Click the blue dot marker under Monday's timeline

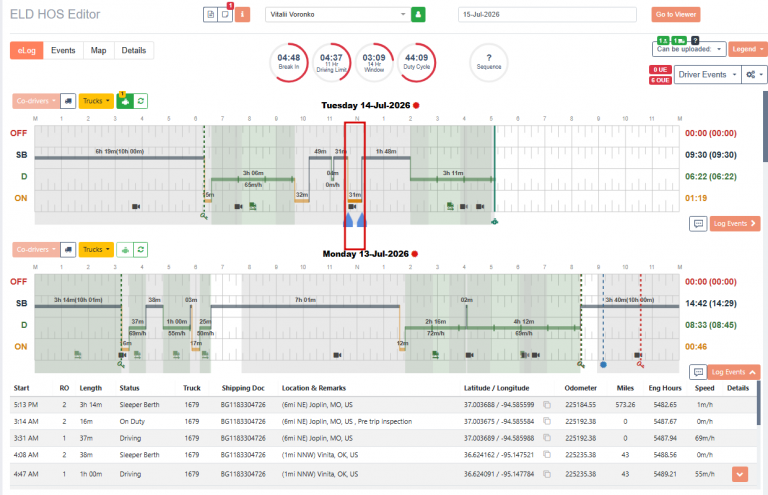point(603,365)
